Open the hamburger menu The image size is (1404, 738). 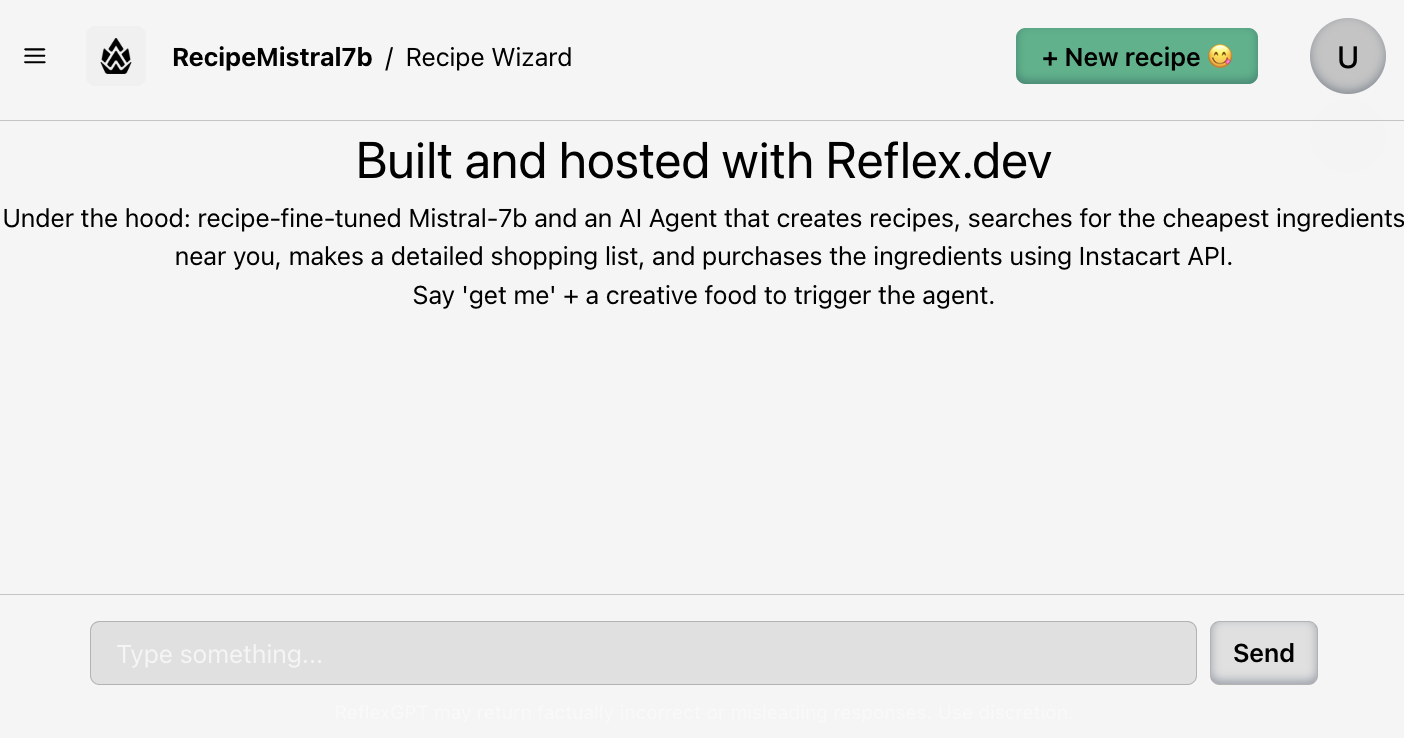[x=35, y=56]
